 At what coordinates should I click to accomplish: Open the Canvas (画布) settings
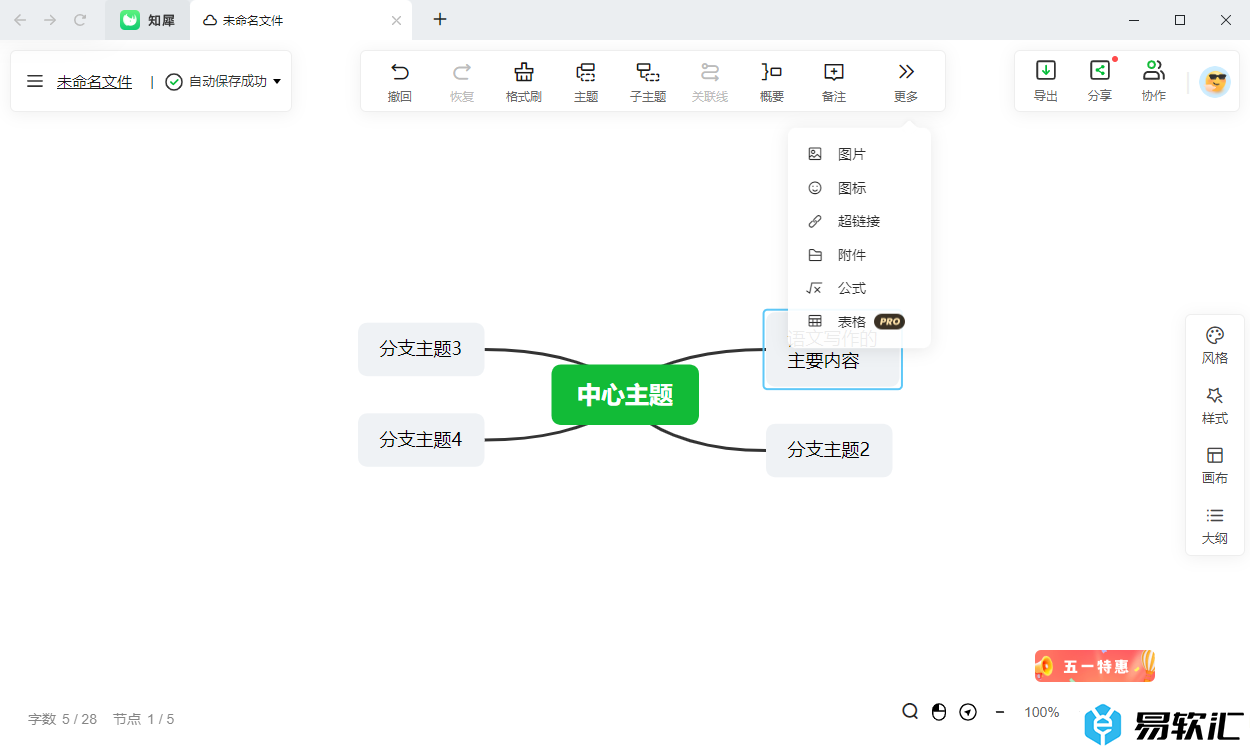click(1215, 465)
